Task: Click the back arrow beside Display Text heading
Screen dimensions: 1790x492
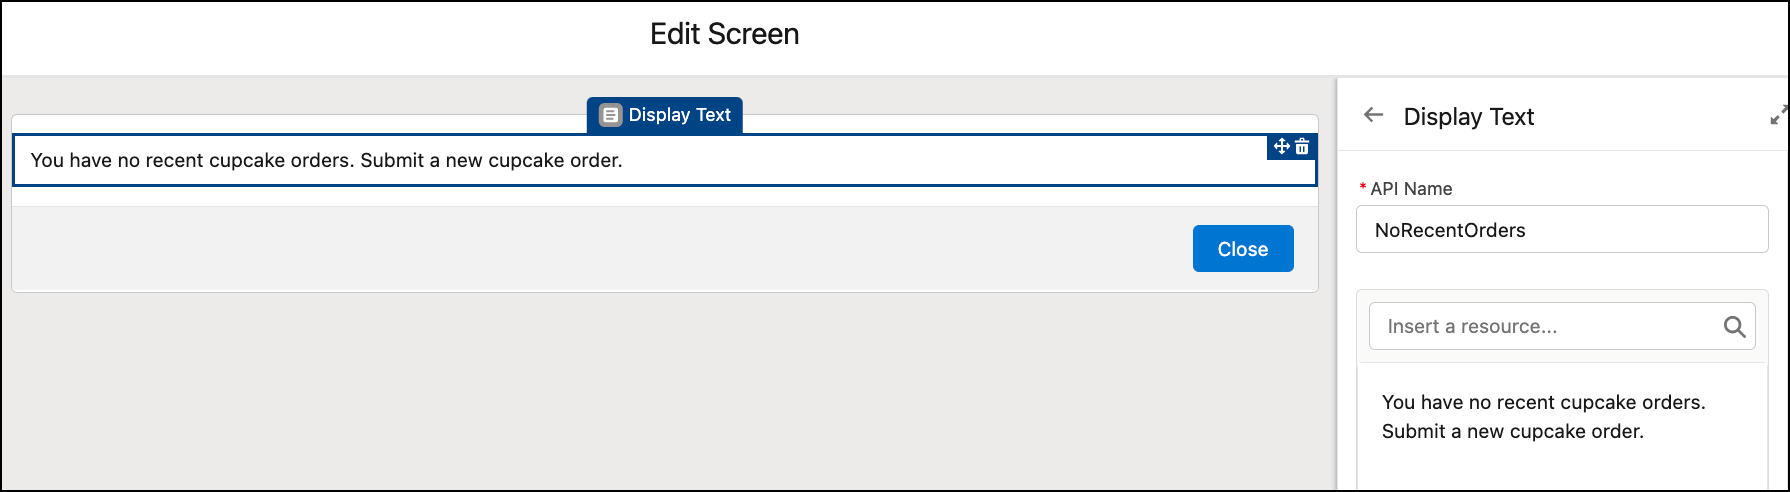Action: [x=1373, y=115]
